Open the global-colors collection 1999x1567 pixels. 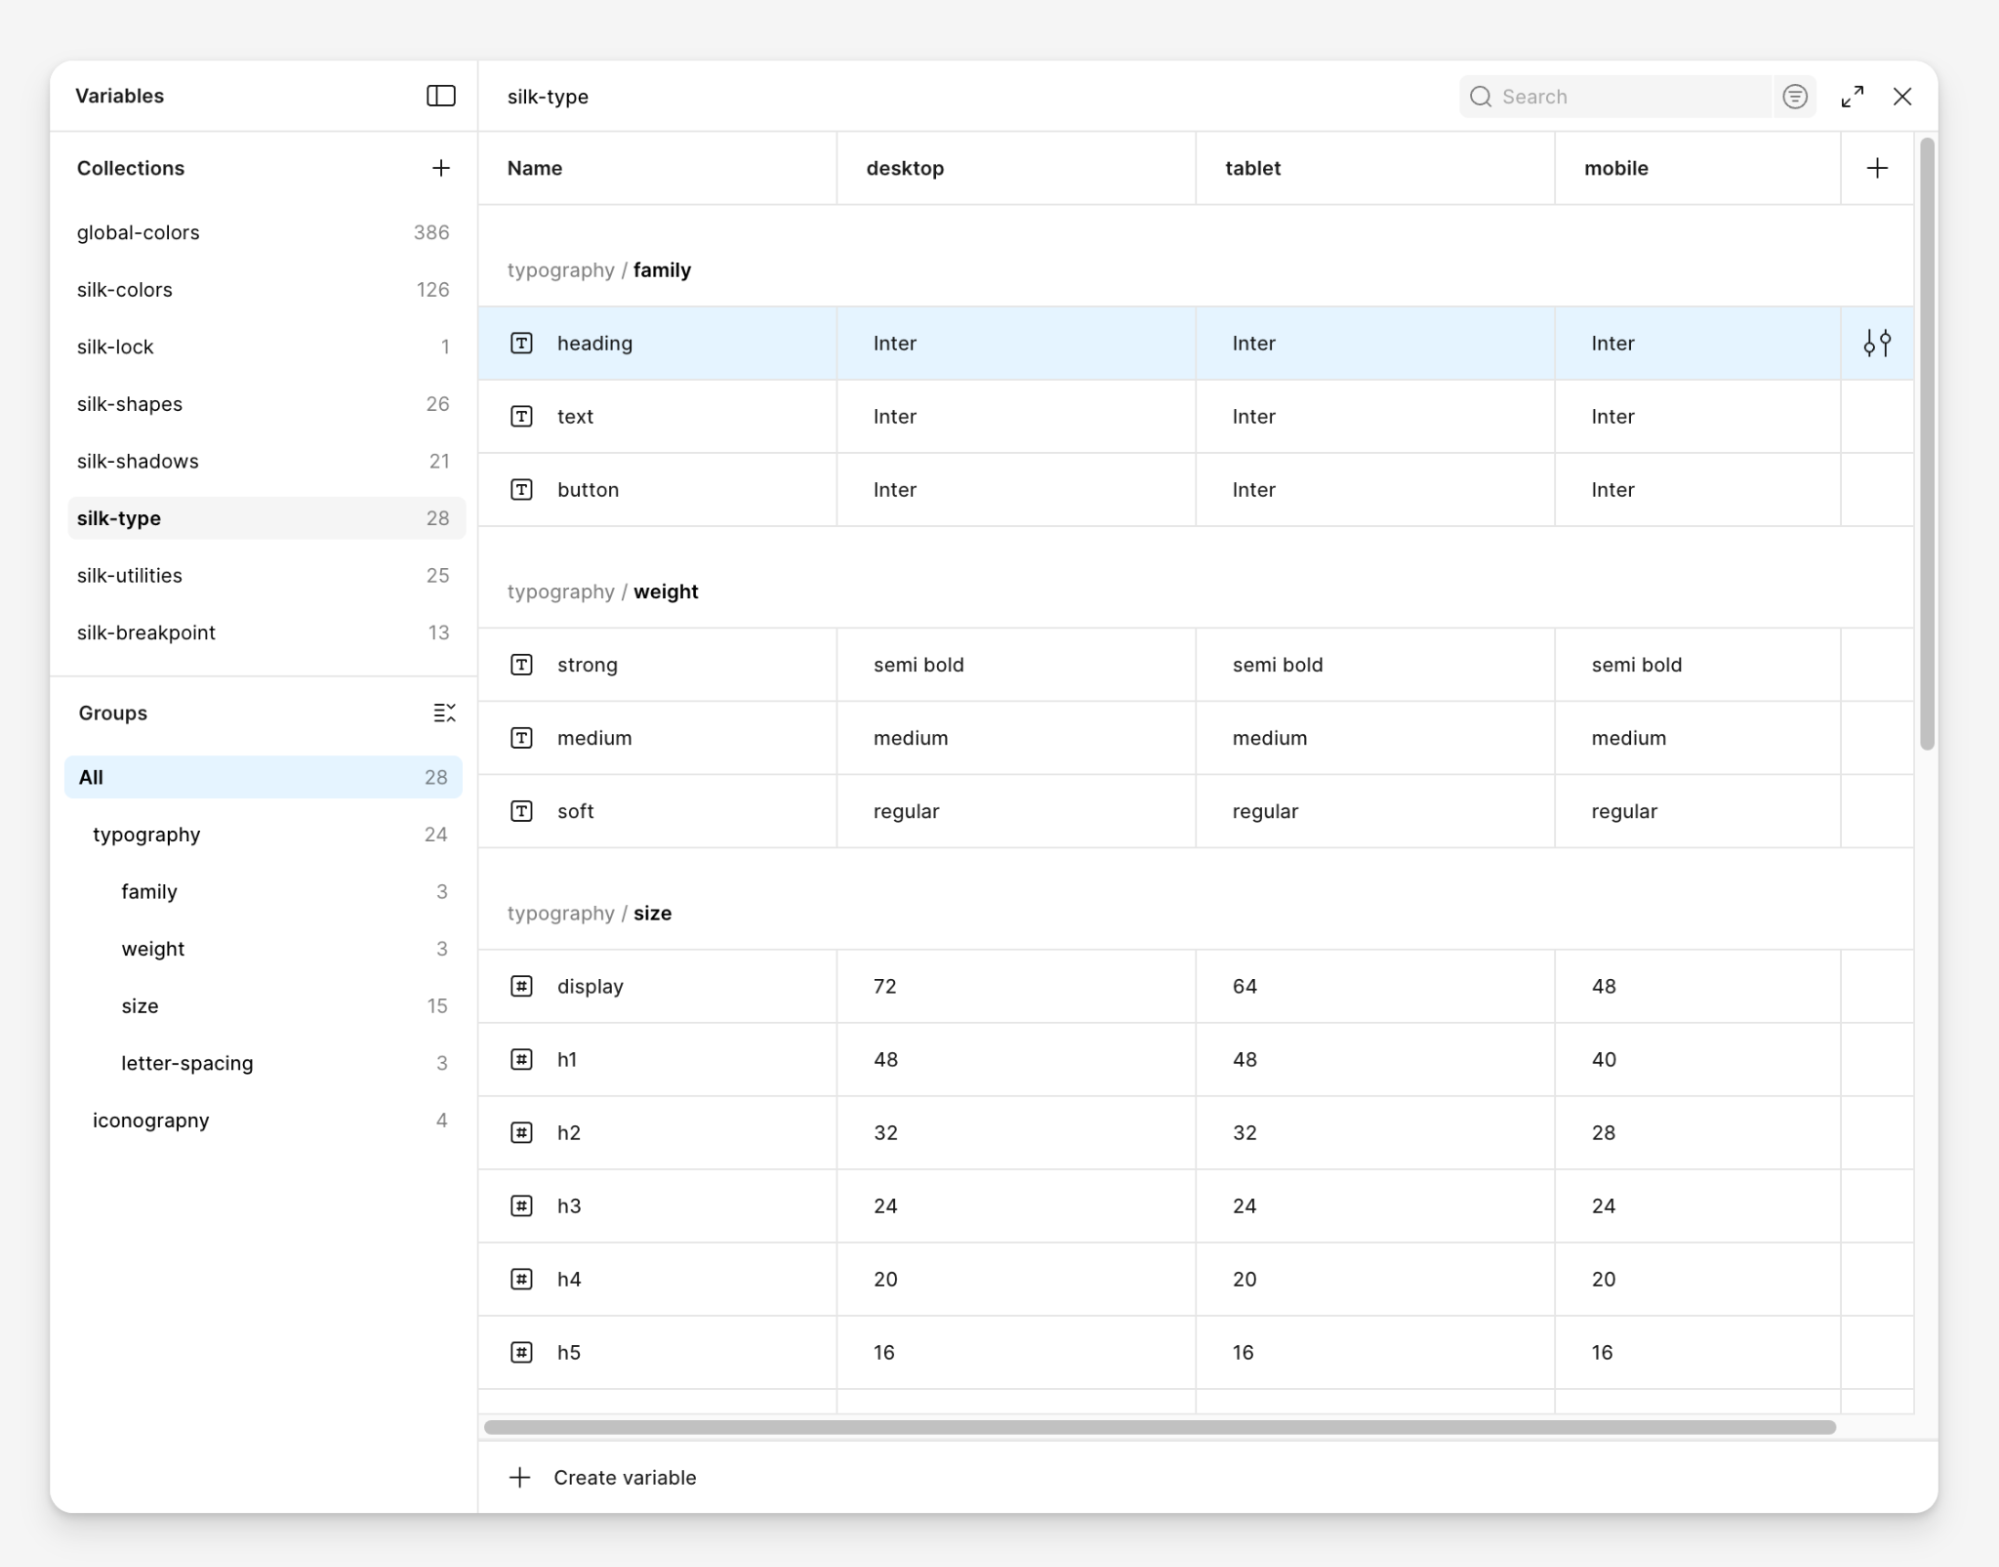tap(138, 233)
